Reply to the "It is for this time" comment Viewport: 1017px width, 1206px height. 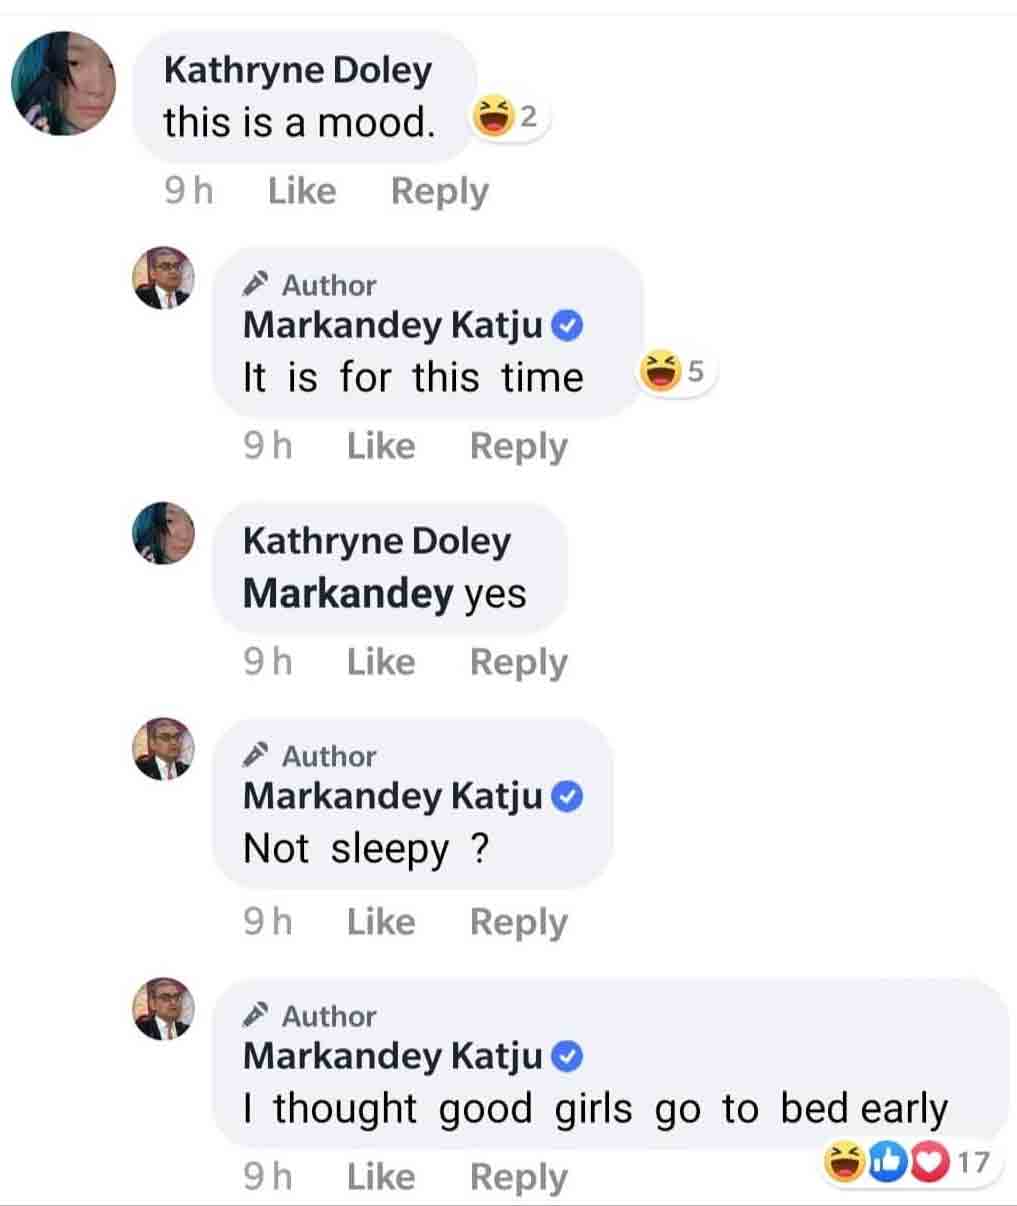[518, 446]
